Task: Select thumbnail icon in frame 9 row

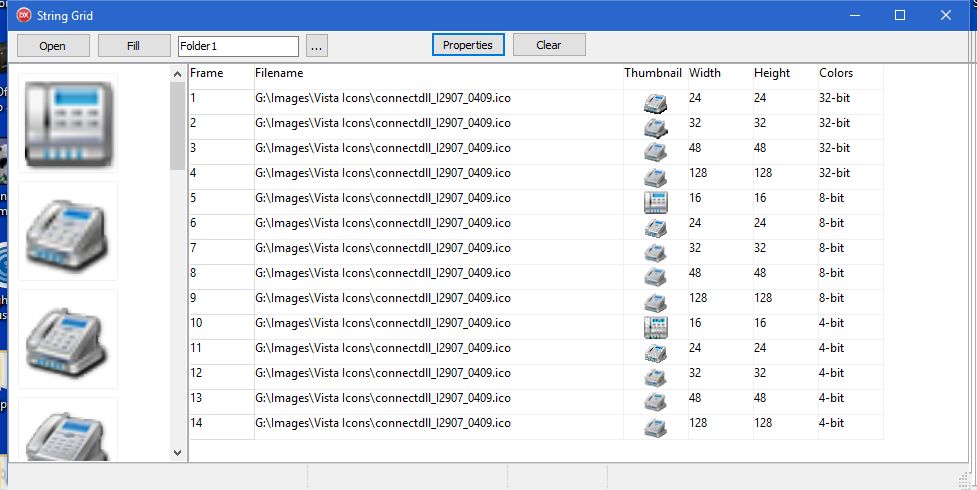Action: coord(655,302)
